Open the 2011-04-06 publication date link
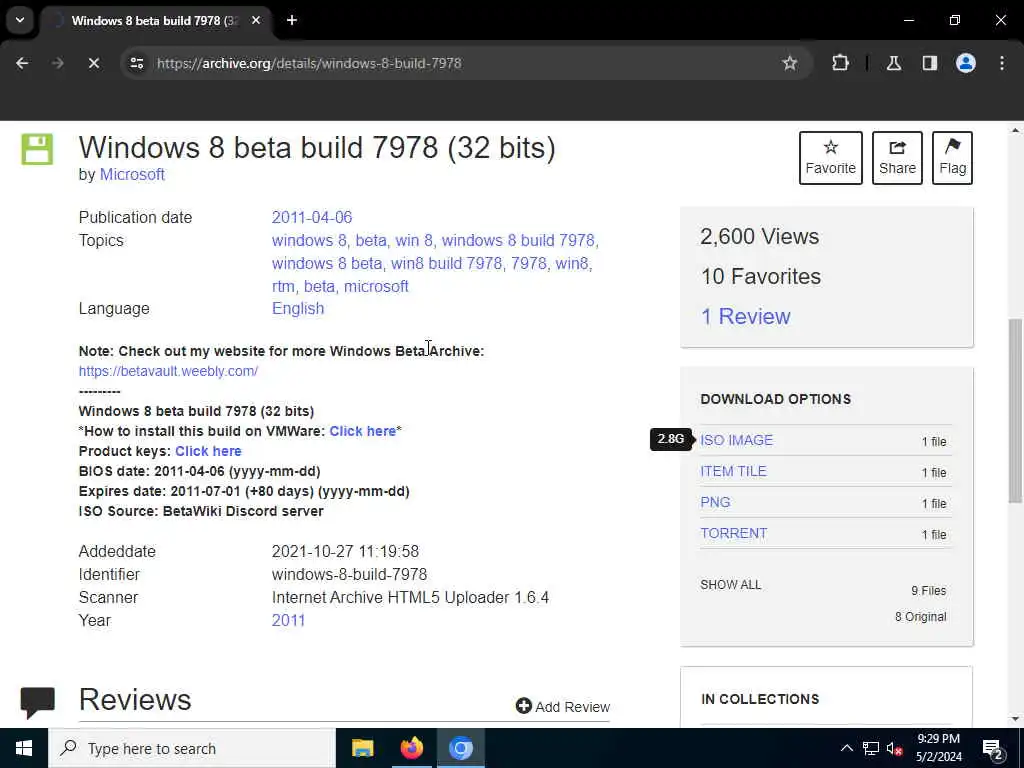1024x768 pixels. [312, 217]
